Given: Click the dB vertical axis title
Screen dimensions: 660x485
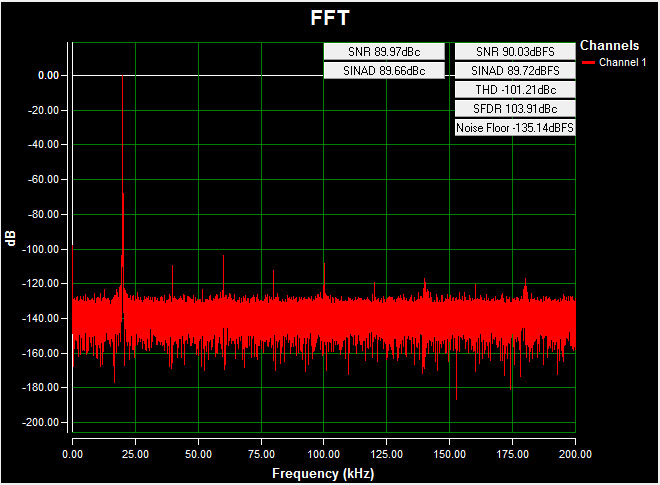Looking at the screenshot, I should (10, 239).
